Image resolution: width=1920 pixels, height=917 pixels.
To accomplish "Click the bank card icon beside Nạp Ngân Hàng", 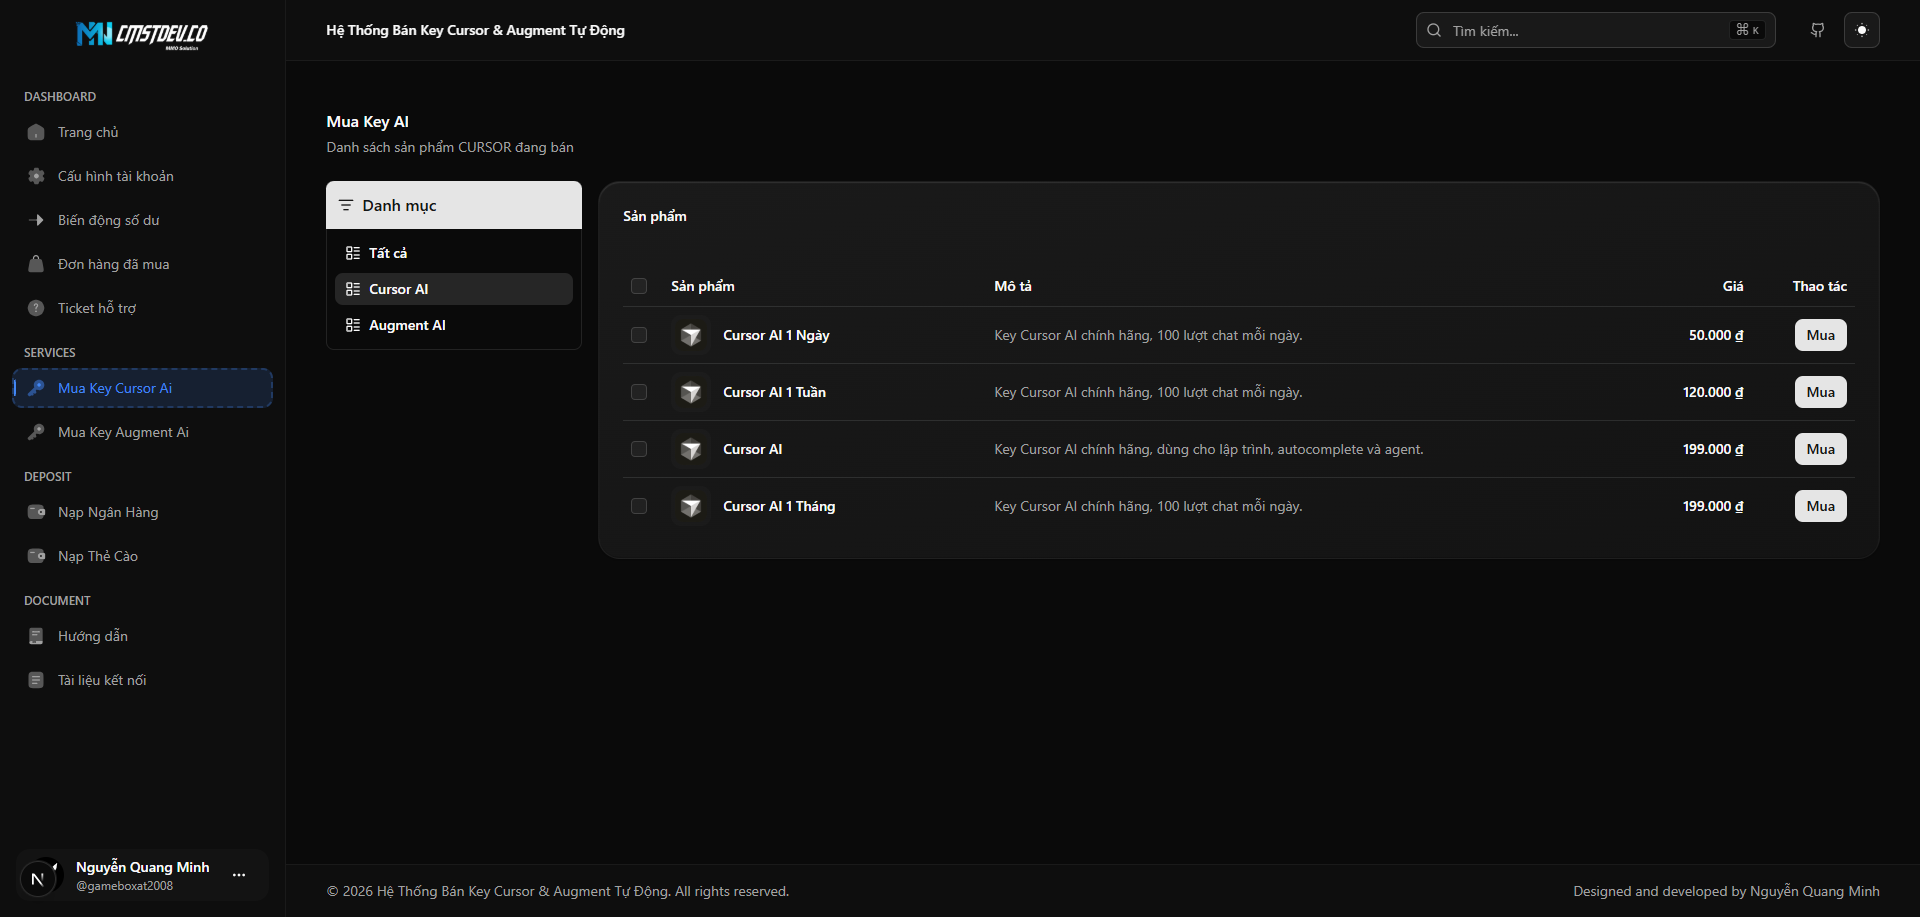I will tap(36, 511).
